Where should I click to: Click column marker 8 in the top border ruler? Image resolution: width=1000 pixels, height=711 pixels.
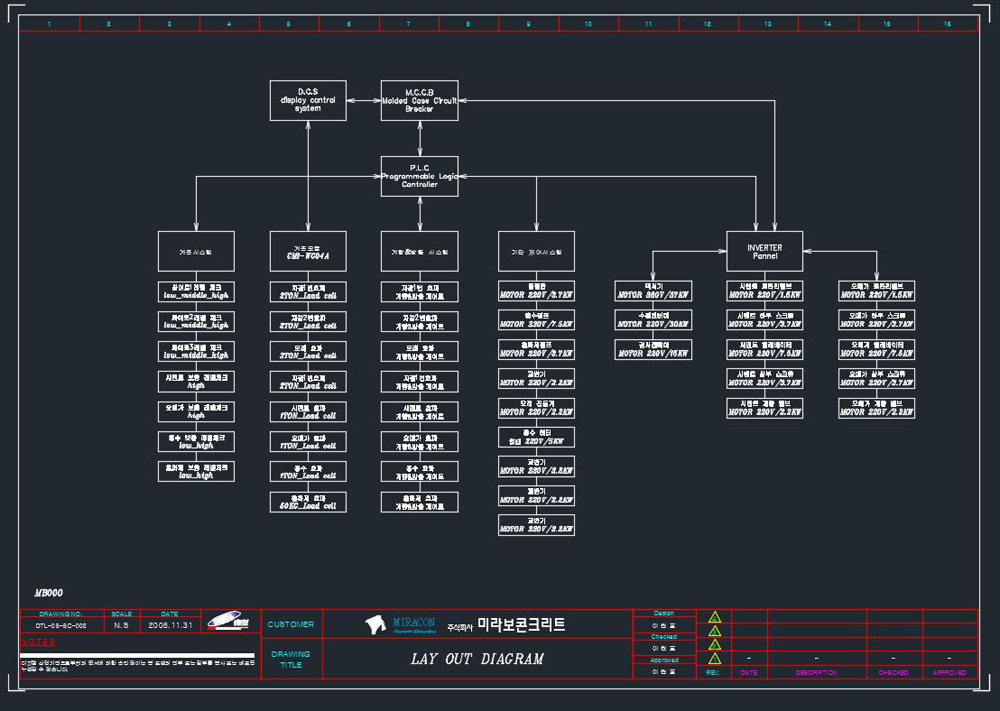coord(468,24)
